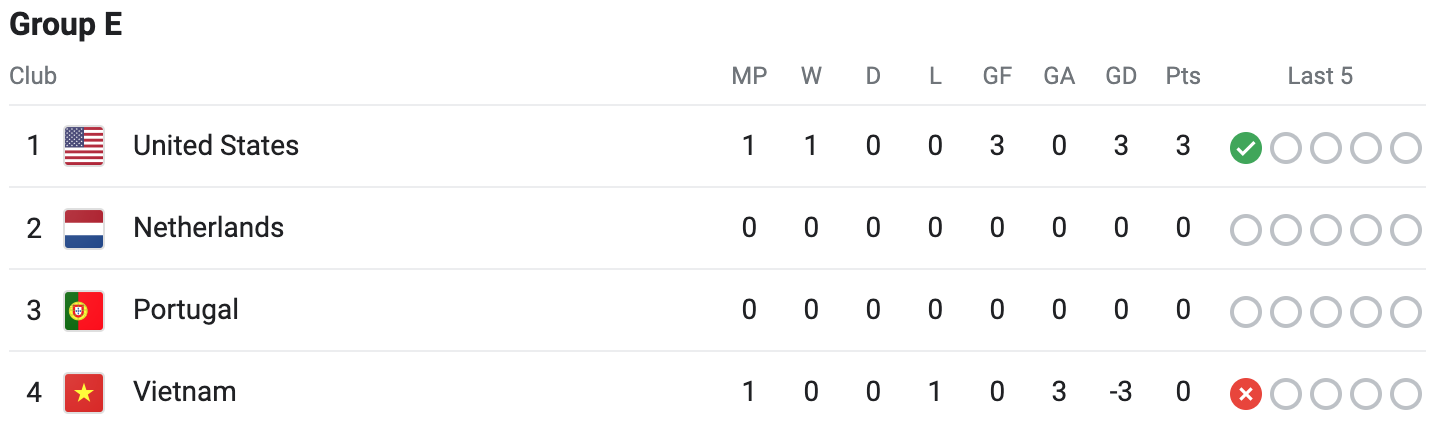Click the Pts column header
The image size is (1447, 441).
[1183, 76]
